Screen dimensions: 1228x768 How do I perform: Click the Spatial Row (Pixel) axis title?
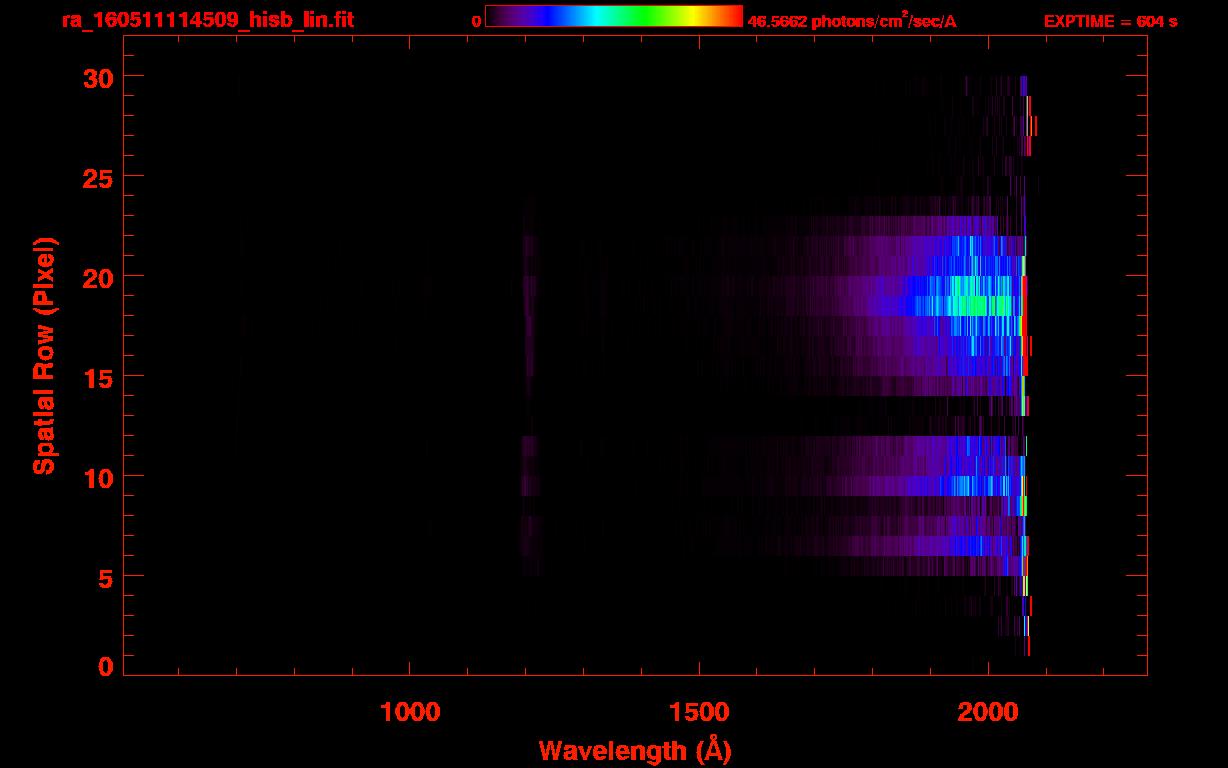44,355
